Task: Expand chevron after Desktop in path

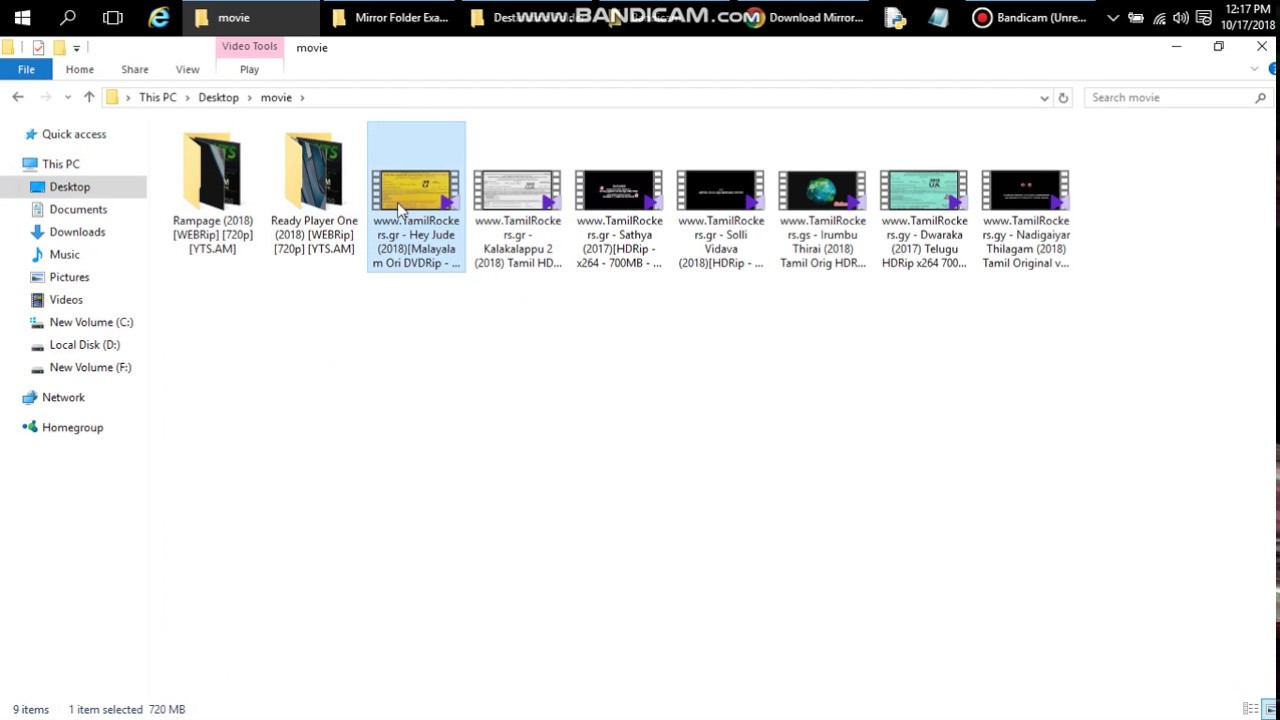Action: tap(250, 98)
